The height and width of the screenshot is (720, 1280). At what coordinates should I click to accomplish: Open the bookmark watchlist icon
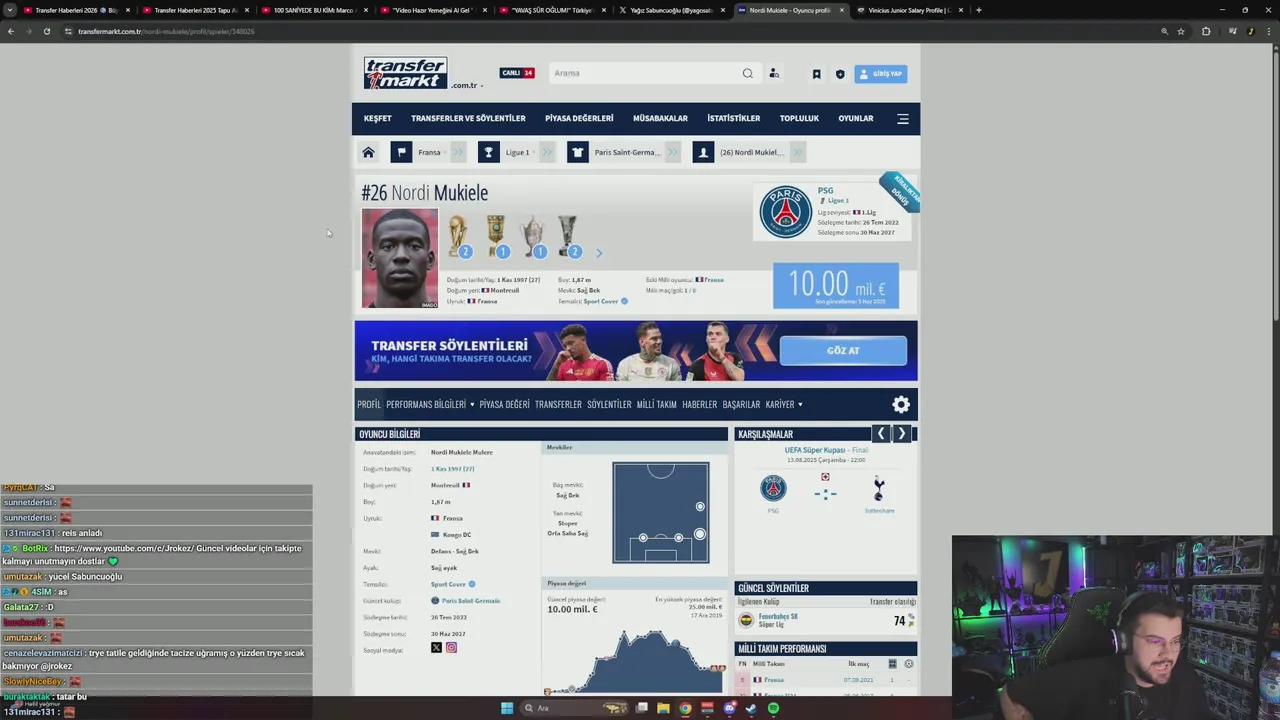click(816, 74)
